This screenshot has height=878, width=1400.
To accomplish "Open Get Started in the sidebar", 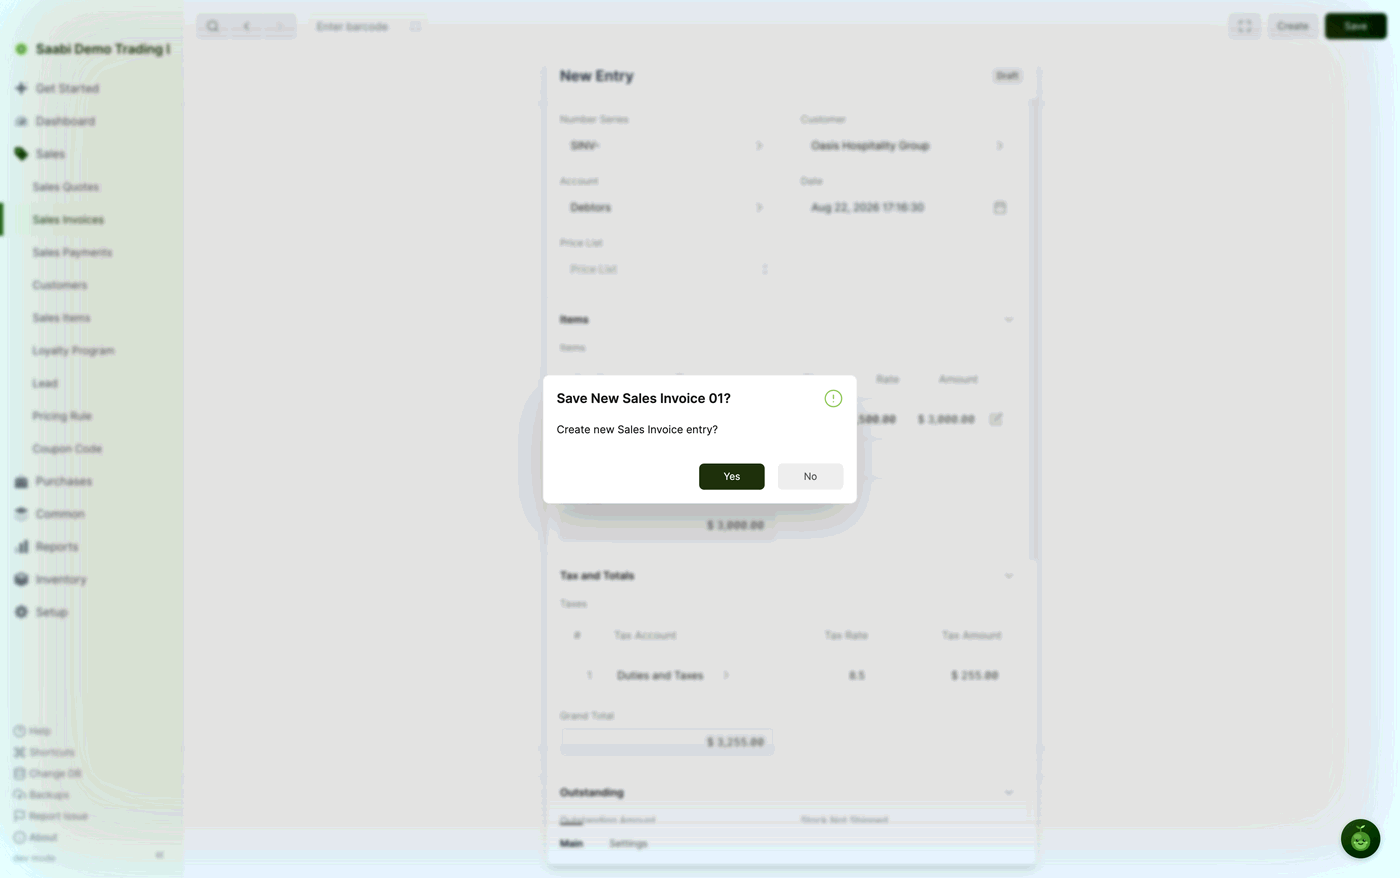I will (67, 88).
